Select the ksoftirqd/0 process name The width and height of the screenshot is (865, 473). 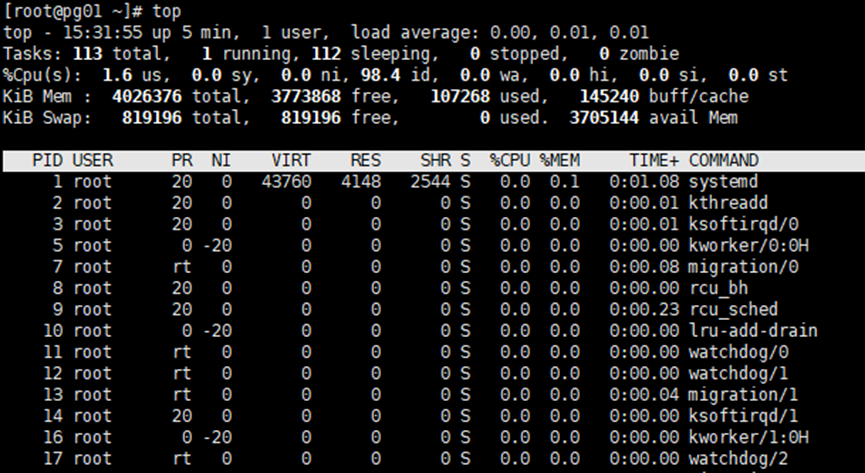pos(743,224)
